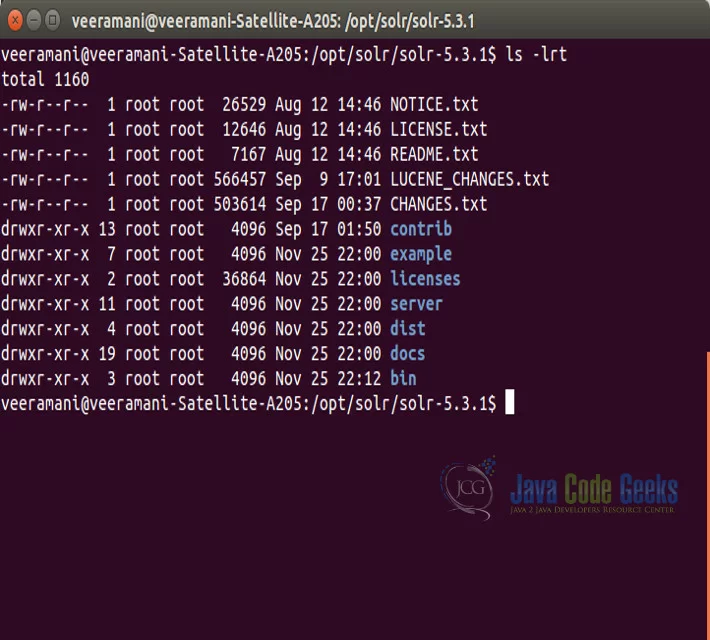The width and height of the screenshot is (710, 640).
Task: Click link count 19 in docs row
Action: (107, 354)
